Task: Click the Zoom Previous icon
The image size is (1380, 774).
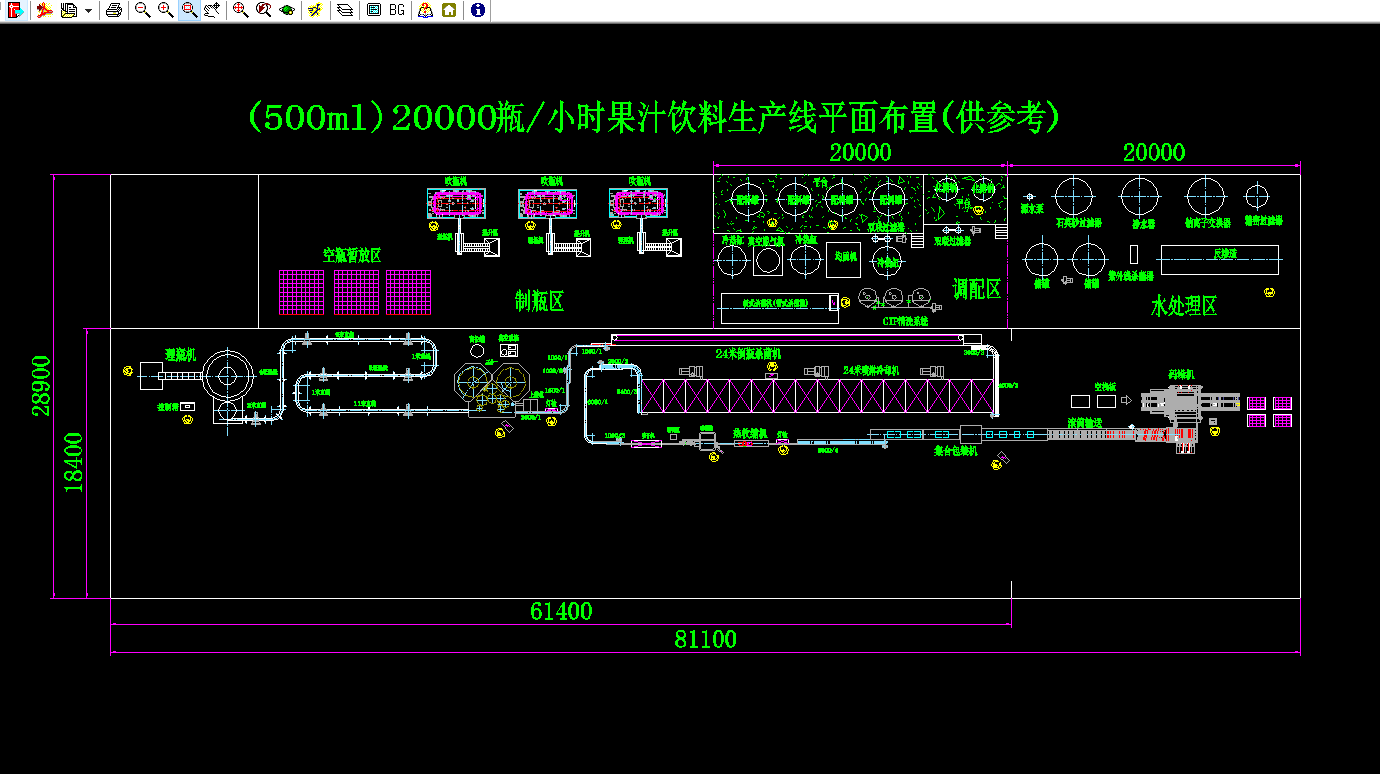Action: pyautogui.click(x=264, y=10)
